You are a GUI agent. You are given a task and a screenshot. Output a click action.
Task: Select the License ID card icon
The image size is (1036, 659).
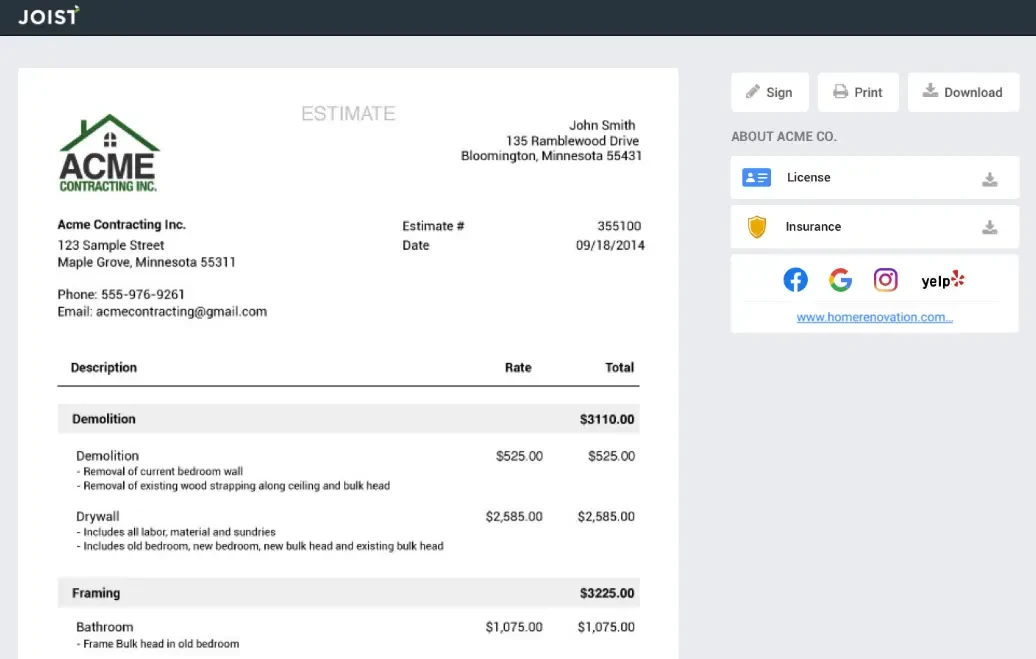click(757, 177)
